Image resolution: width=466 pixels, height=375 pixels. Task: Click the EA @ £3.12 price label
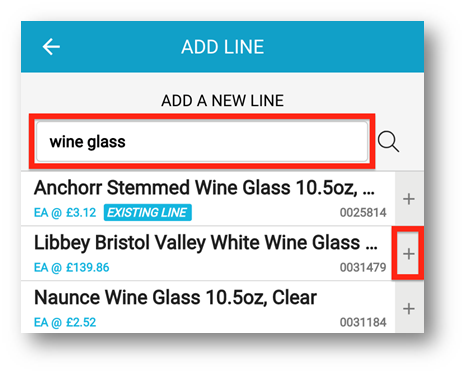[x=65, y=213]
